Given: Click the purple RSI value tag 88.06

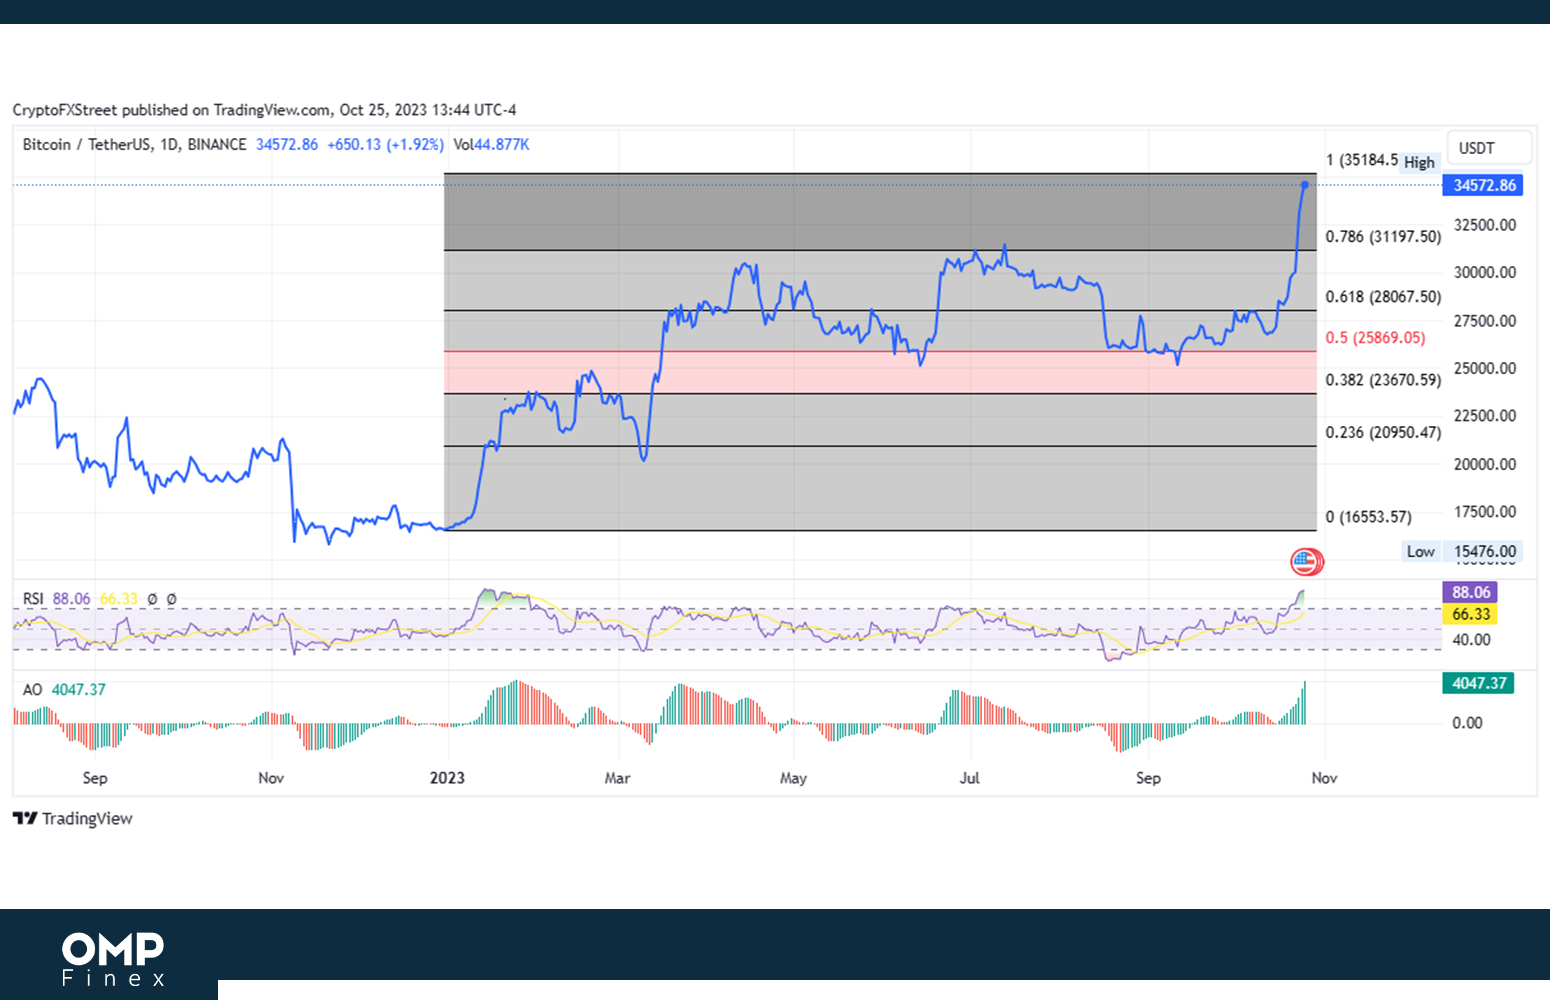Looking at the screenshot, I should tap(1470, 592).
